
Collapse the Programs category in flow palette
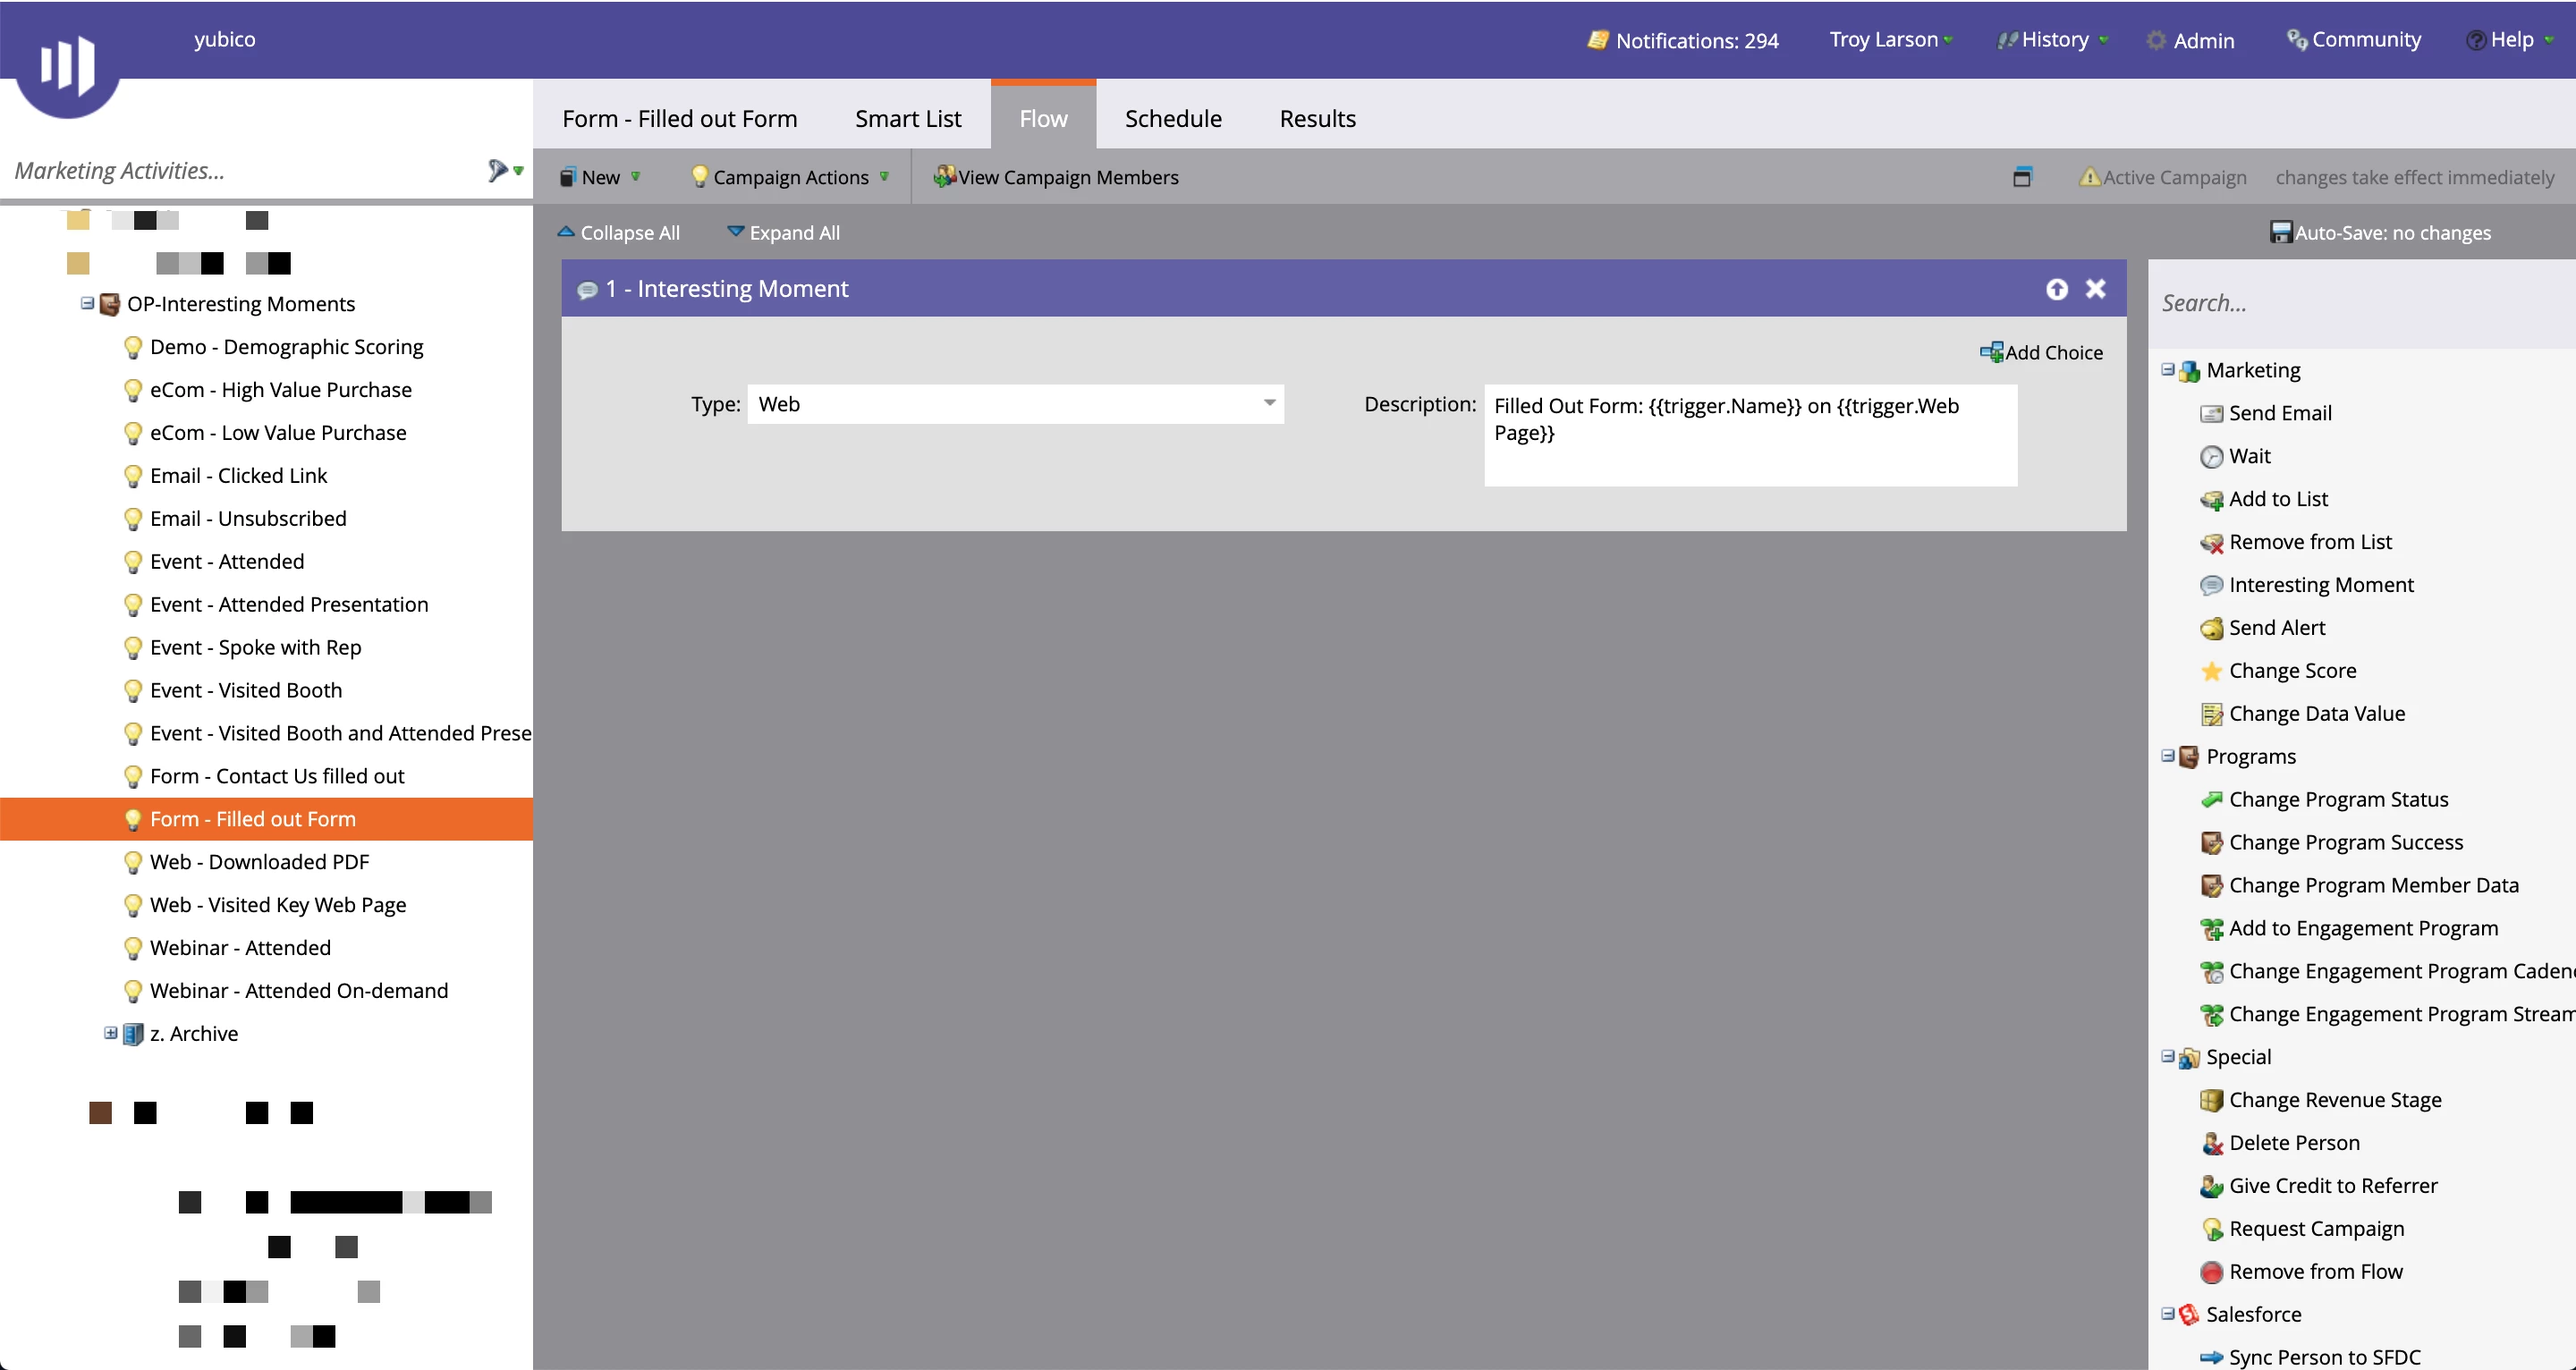click(2167, 756)
